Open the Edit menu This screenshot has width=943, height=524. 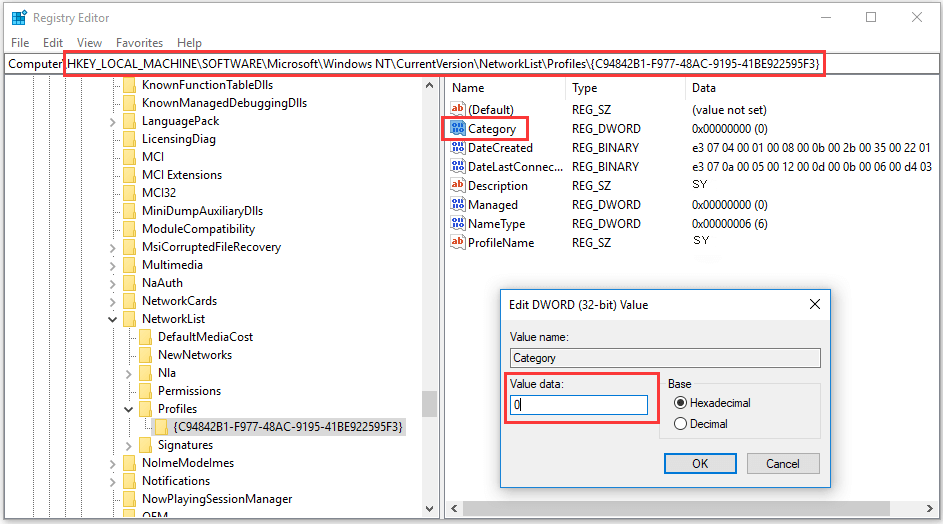[x=53, y=43]
